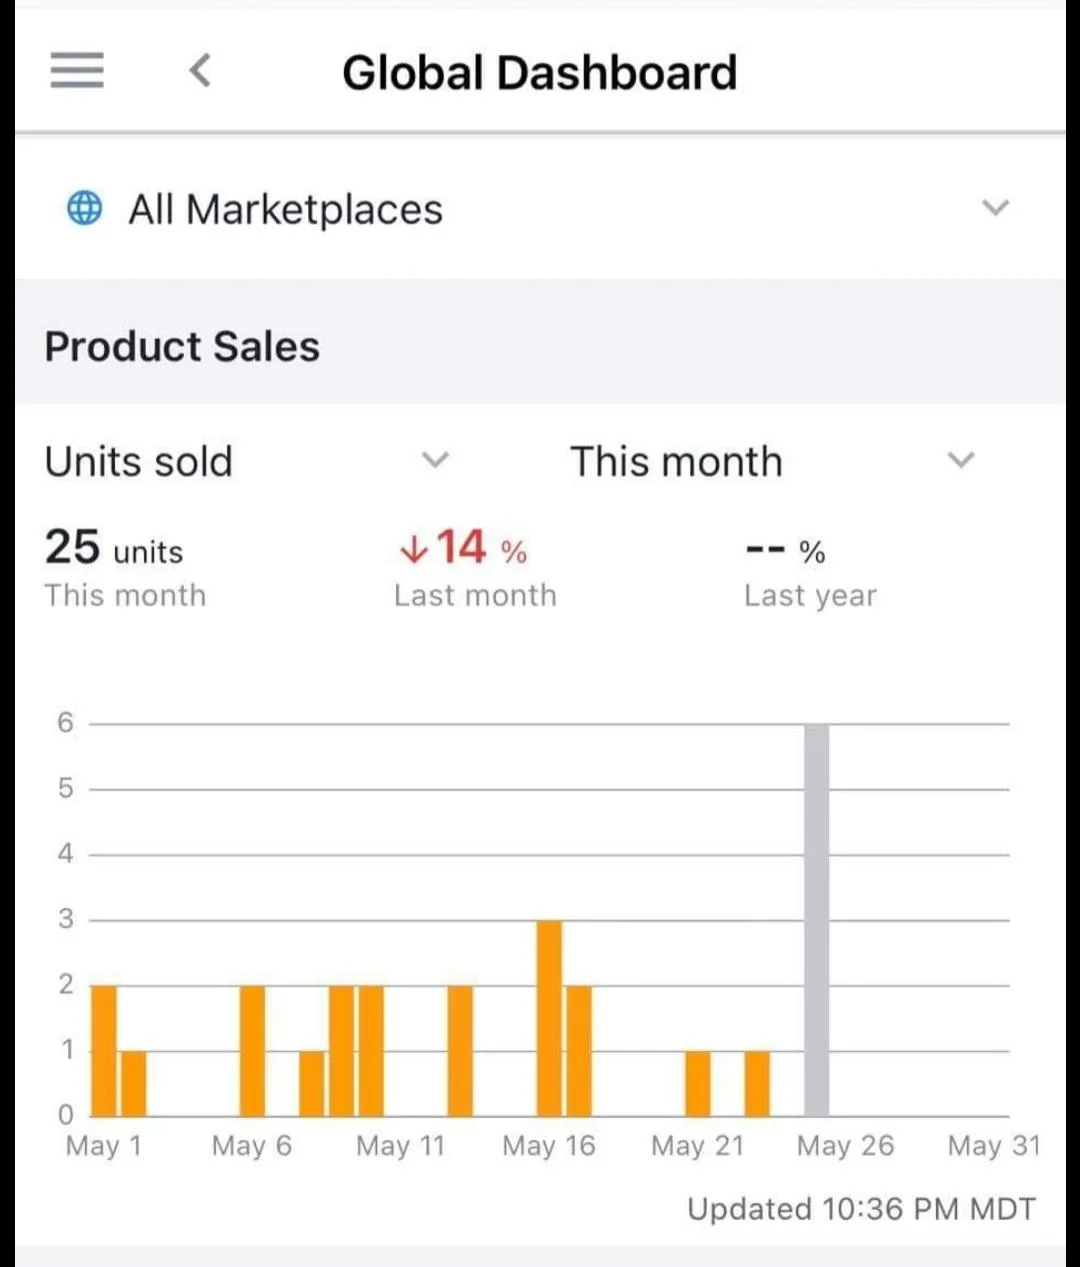Expand the All Marketplaces chevron

(x=995, y=208)
